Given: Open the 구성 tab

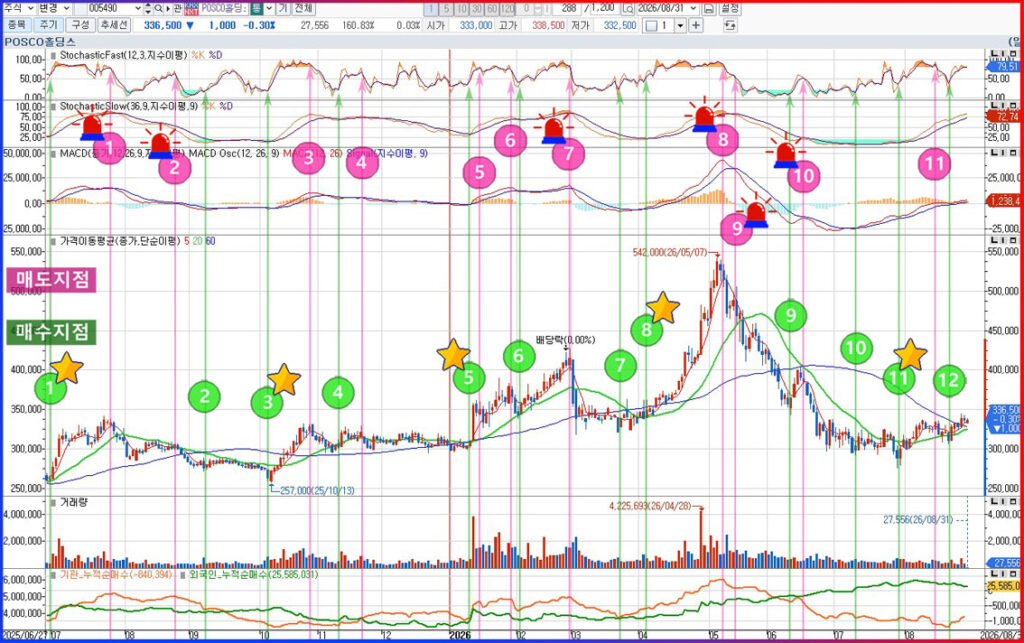Looking at the screenshot, I should click(x=80, y=25).
